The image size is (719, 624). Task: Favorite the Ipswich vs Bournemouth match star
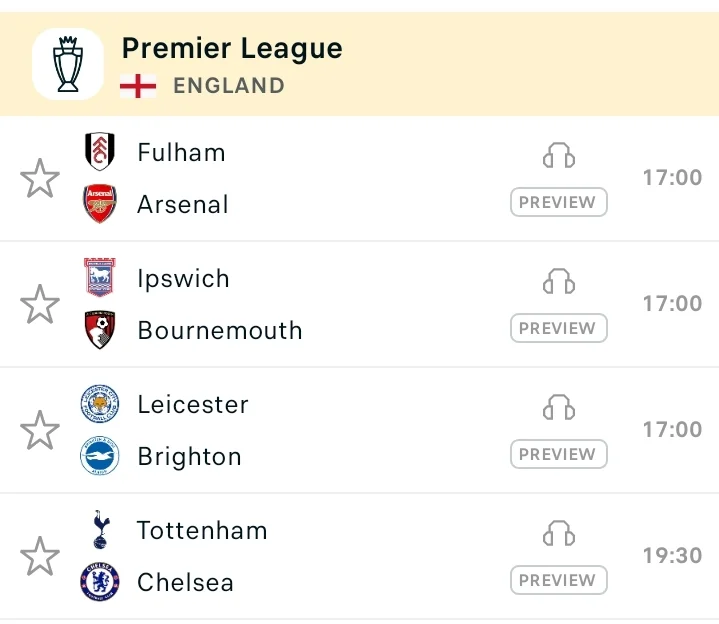pos(40,304)
